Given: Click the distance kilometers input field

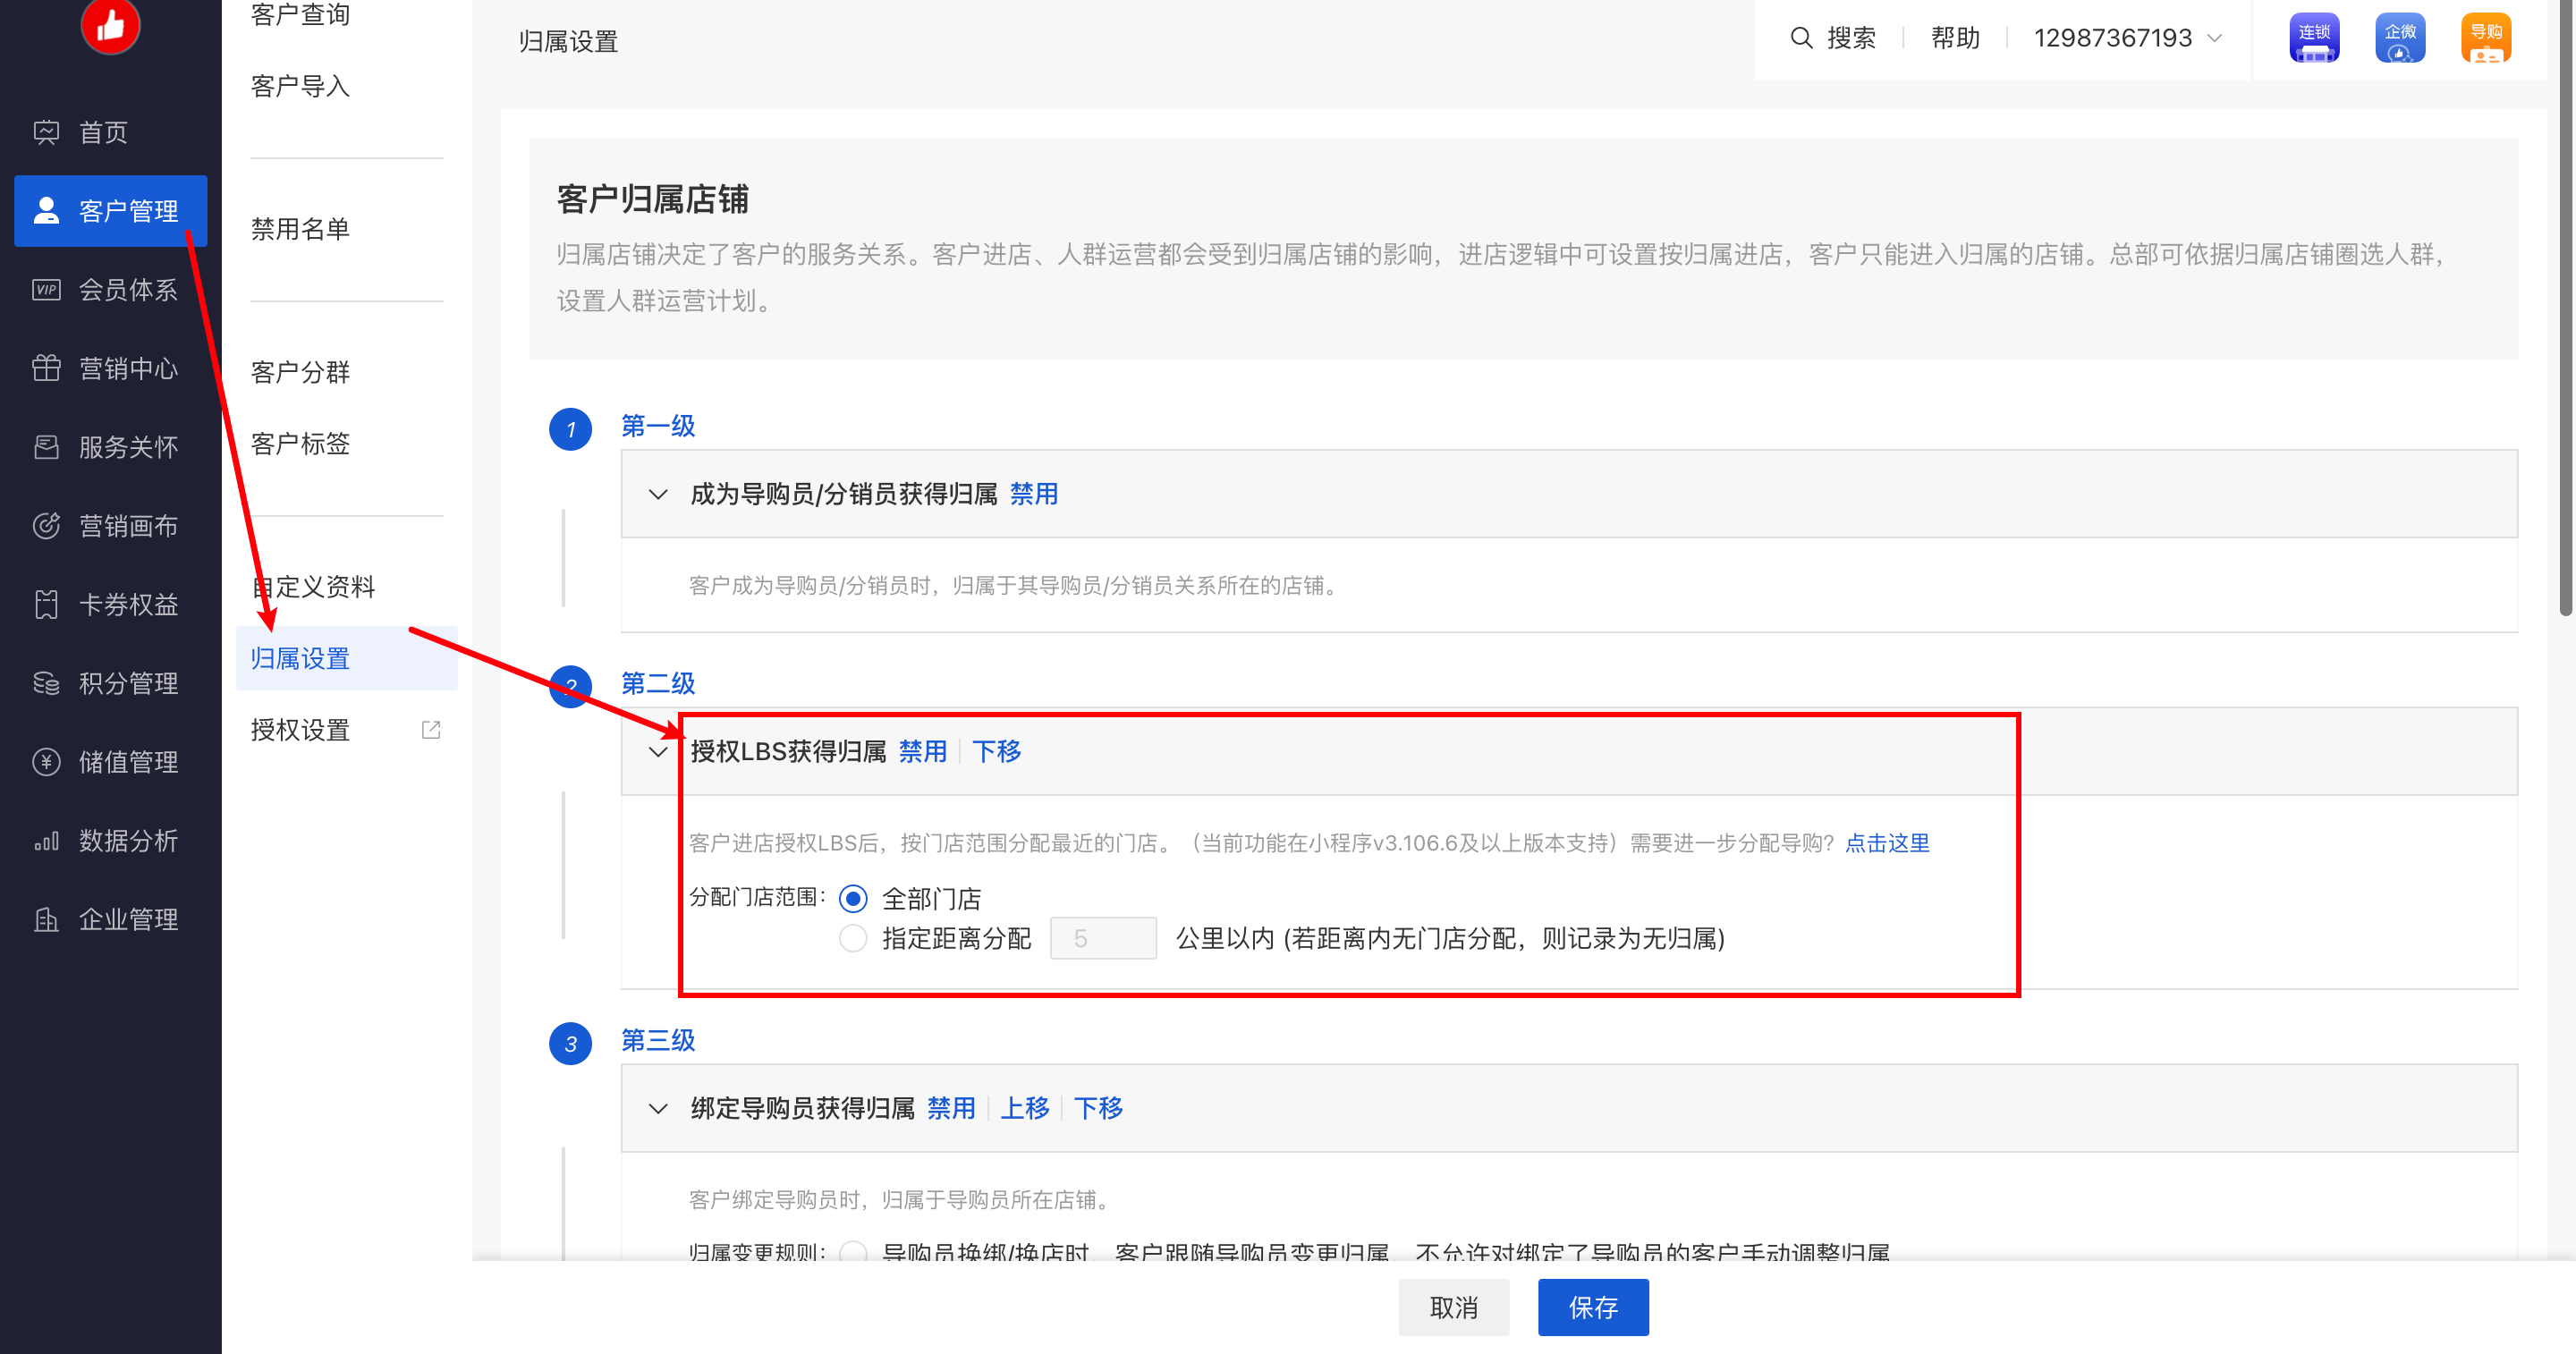Looking at the screenshot, I should coord(1103,938).
